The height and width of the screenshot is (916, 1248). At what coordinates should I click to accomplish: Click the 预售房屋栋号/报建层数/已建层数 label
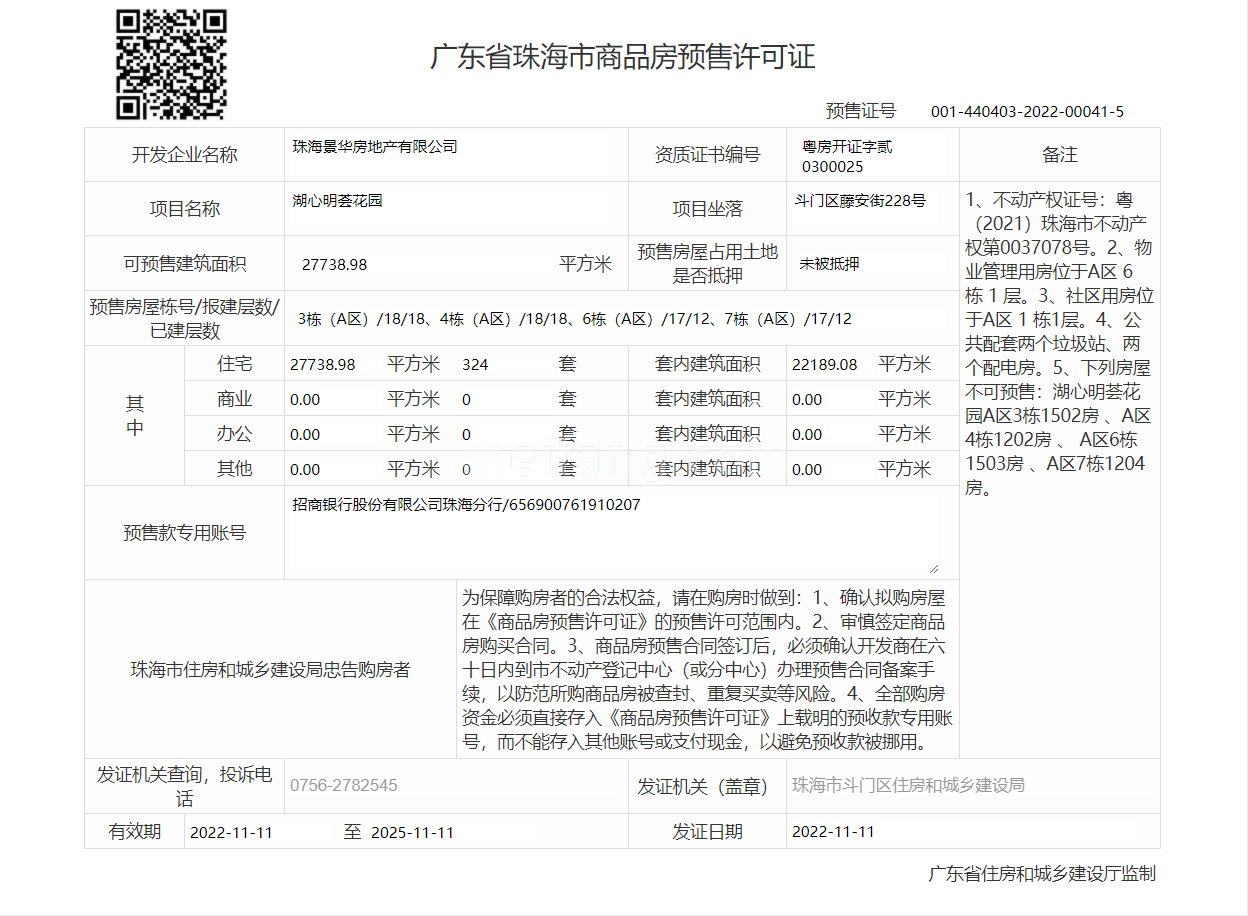(185, 319)
